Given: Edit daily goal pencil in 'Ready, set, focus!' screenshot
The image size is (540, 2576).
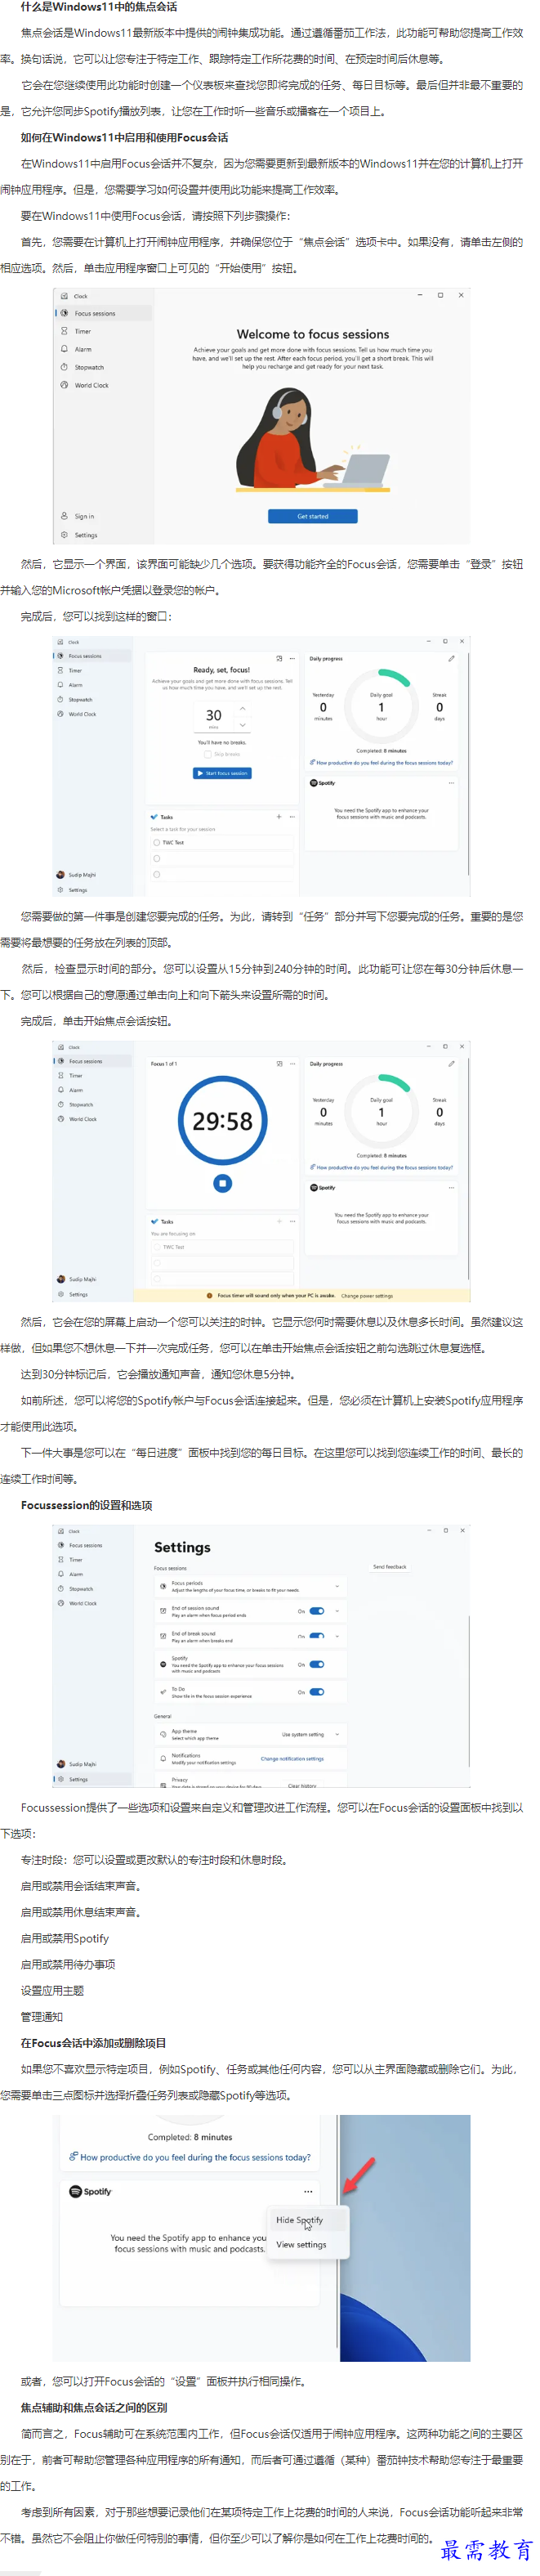Looking at the screenshot, I should tap(451, 658).
